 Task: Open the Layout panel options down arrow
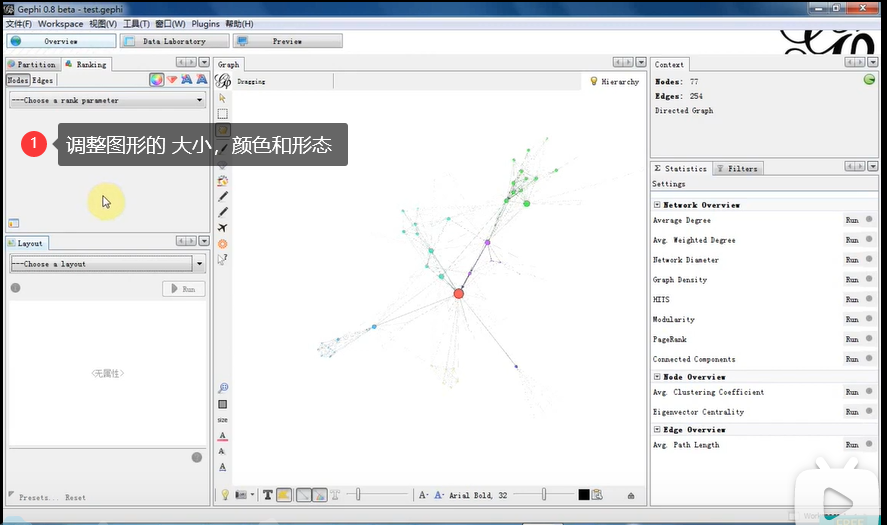pyautogui.click(x=204, y=241)
